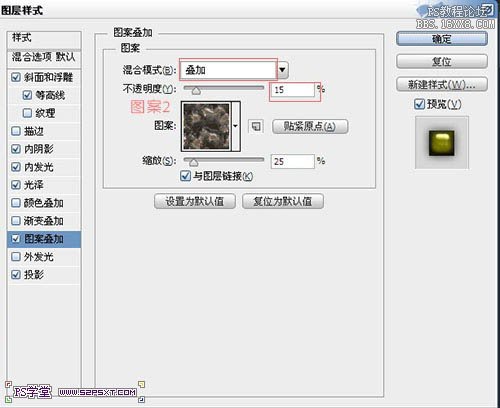This screenshot has height=408, width=500.
Task: Click the 贴紧原点 snap to origin button
Action: [x=310, y=127]
